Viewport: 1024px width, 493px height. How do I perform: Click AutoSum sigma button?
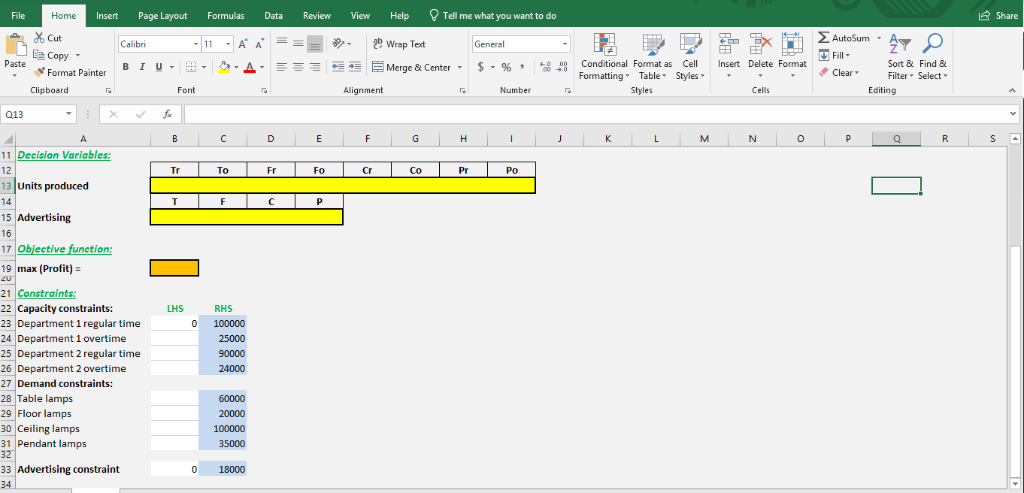845,39
